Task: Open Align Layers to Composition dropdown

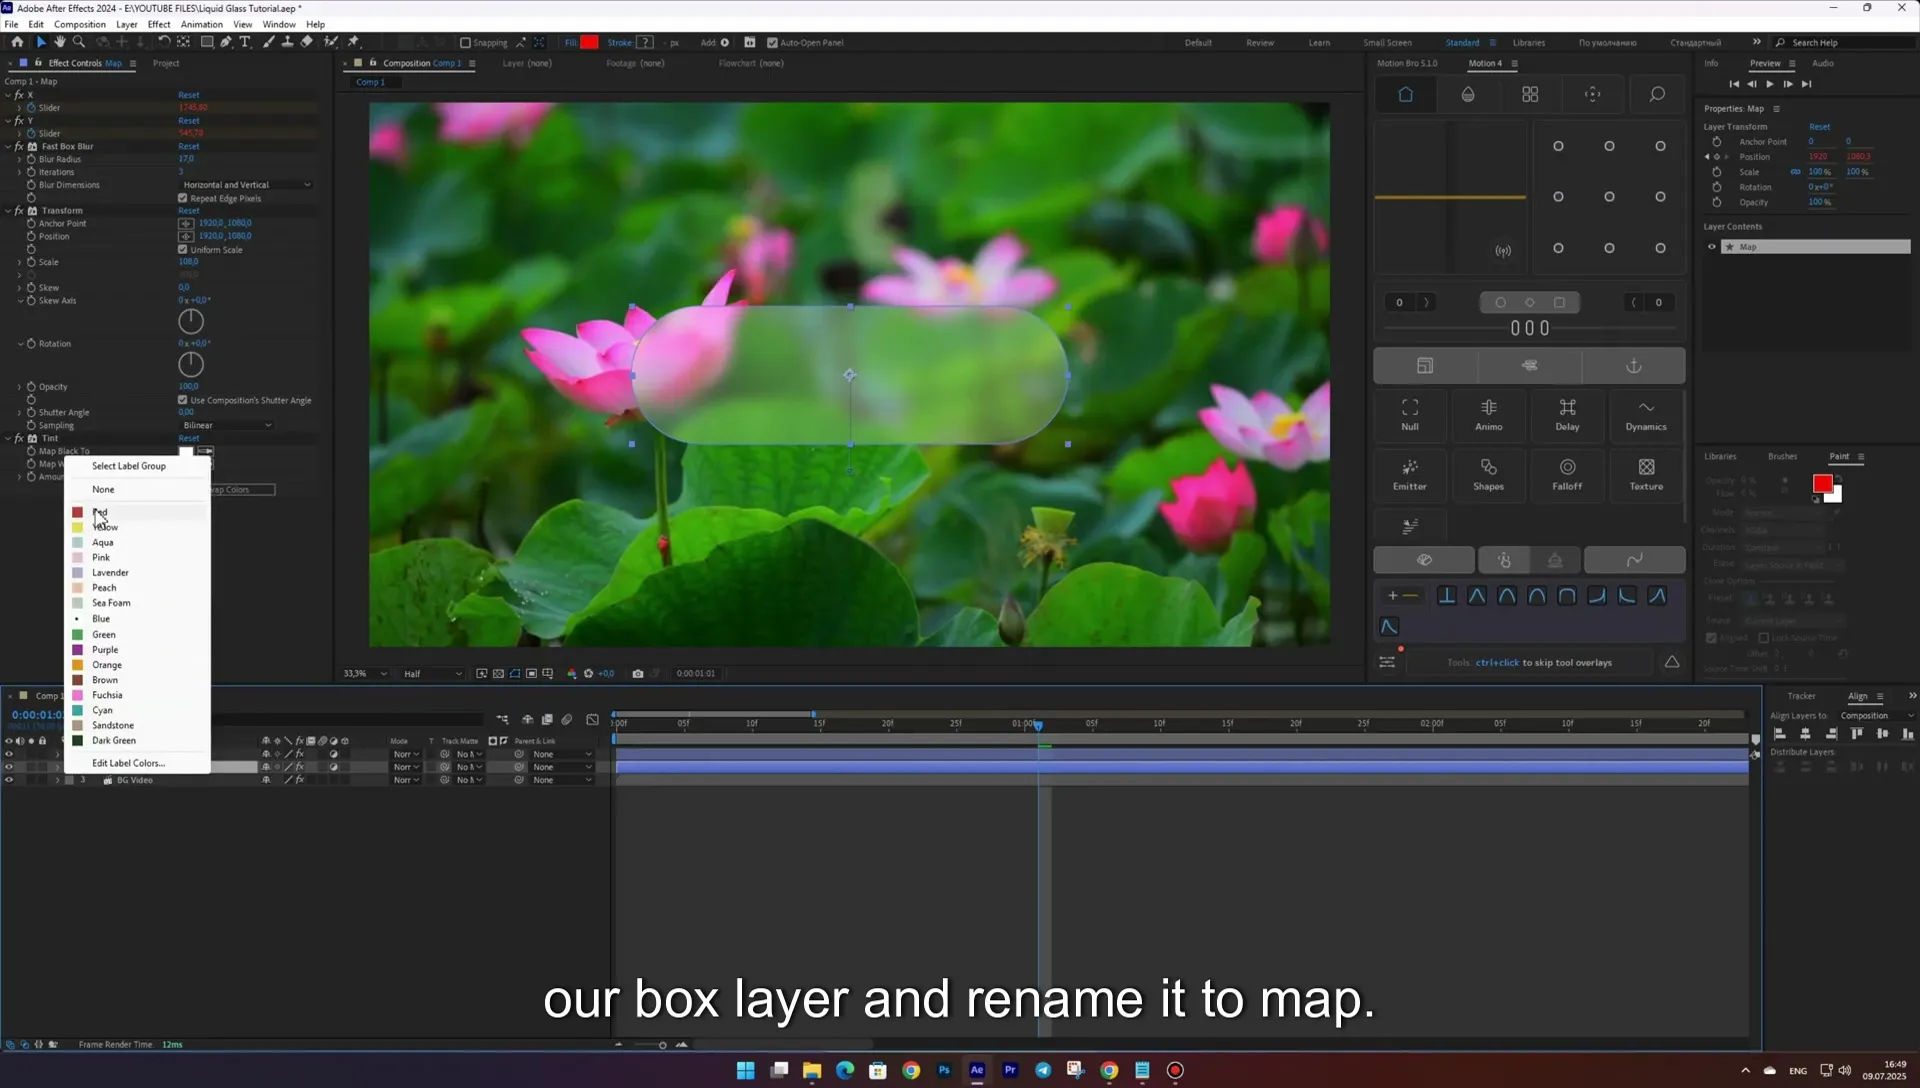Action: 1876,716
